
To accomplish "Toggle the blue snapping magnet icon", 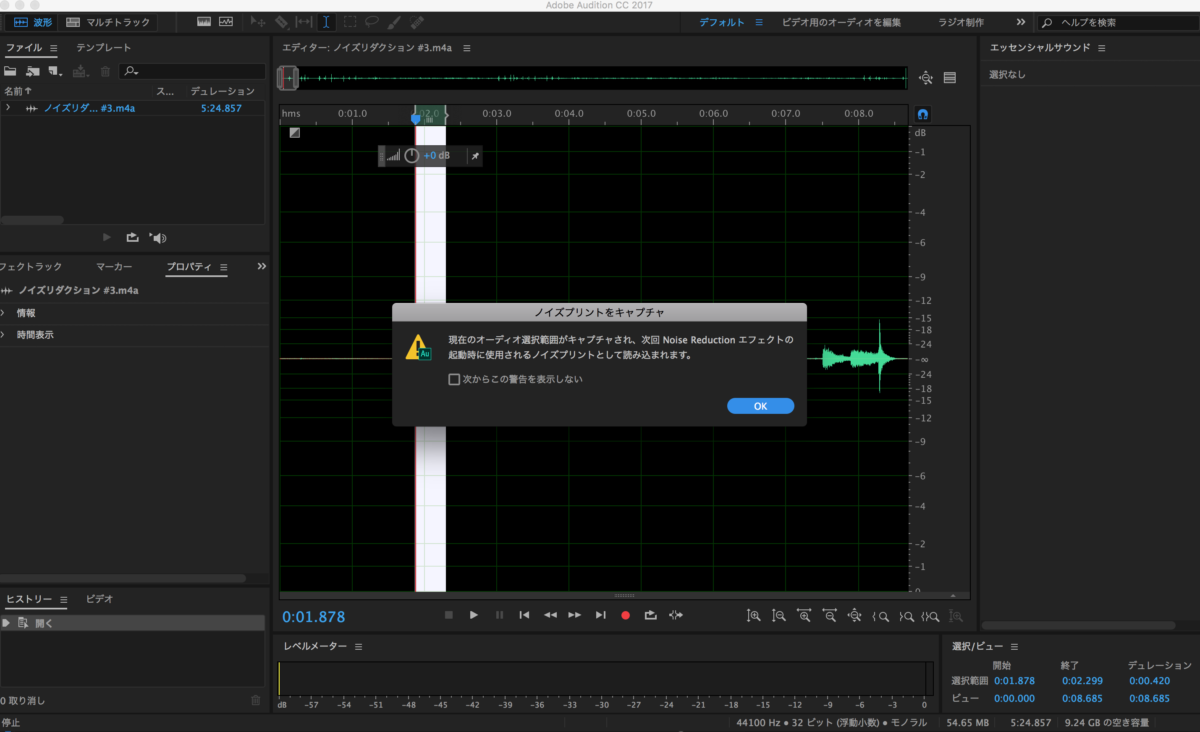I will [922, 114].
